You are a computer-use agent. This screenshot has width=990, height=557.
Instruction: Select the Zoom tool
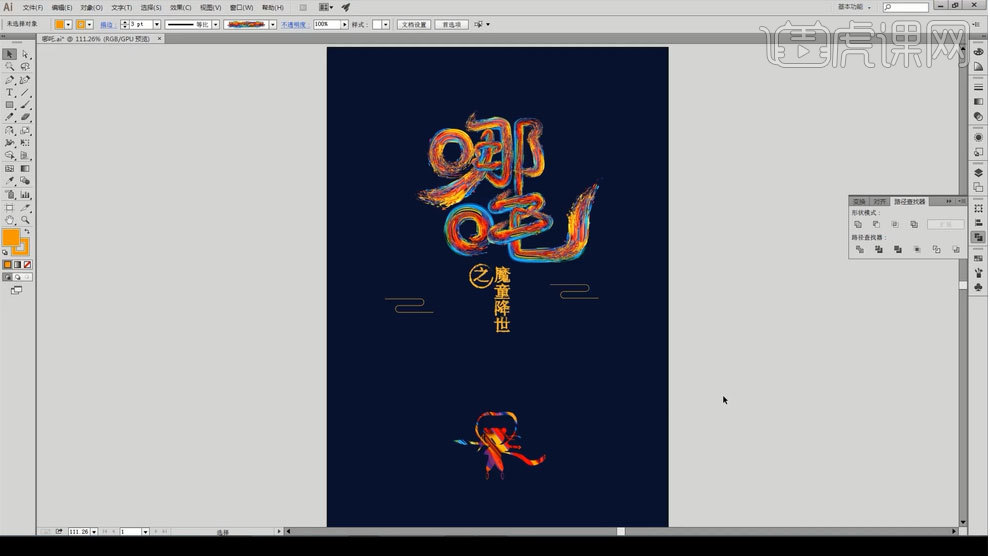pyautogui.click(x=25, y=220)
